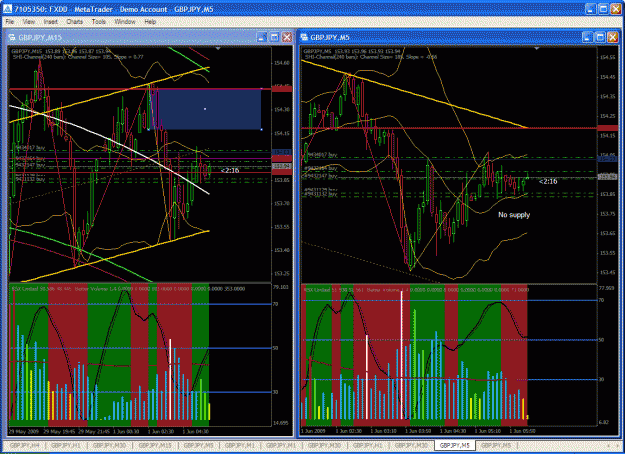Open the File menu

[x=10, y=22]
